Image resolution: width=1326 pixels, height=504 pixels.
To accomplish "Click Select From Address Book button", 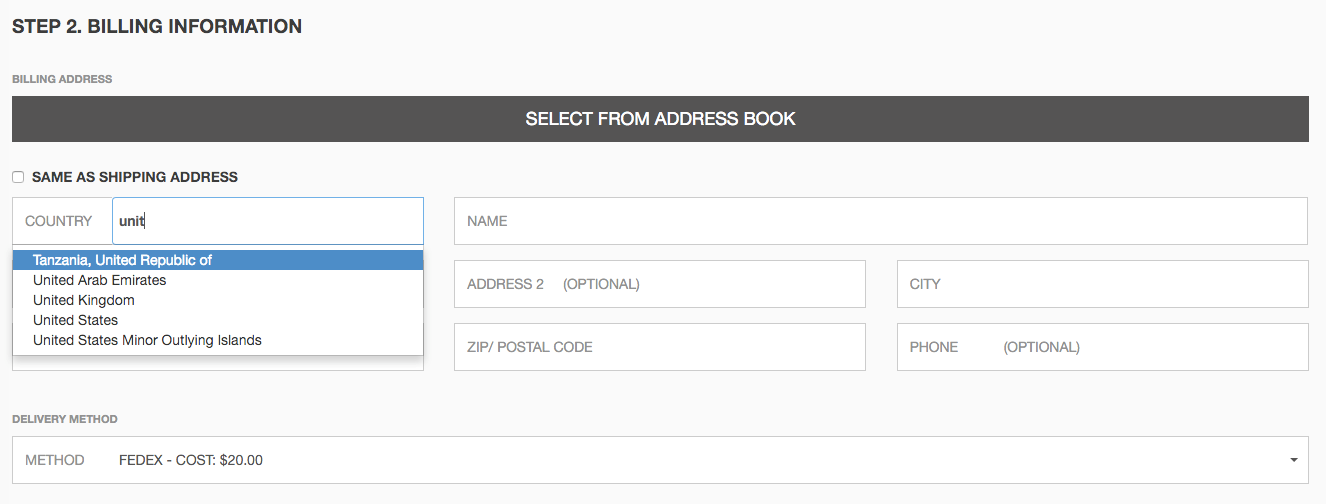I will [660, 119].
